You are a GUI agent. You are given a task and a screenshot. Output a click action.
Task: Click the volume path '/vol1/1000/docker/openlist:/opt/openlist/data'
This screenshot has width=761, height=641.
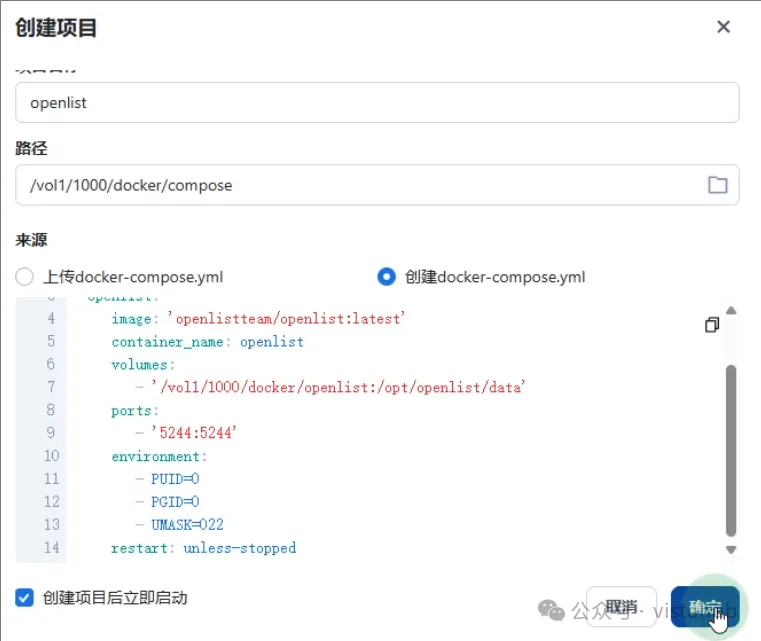pyautogui.click(x=338, y=387)
